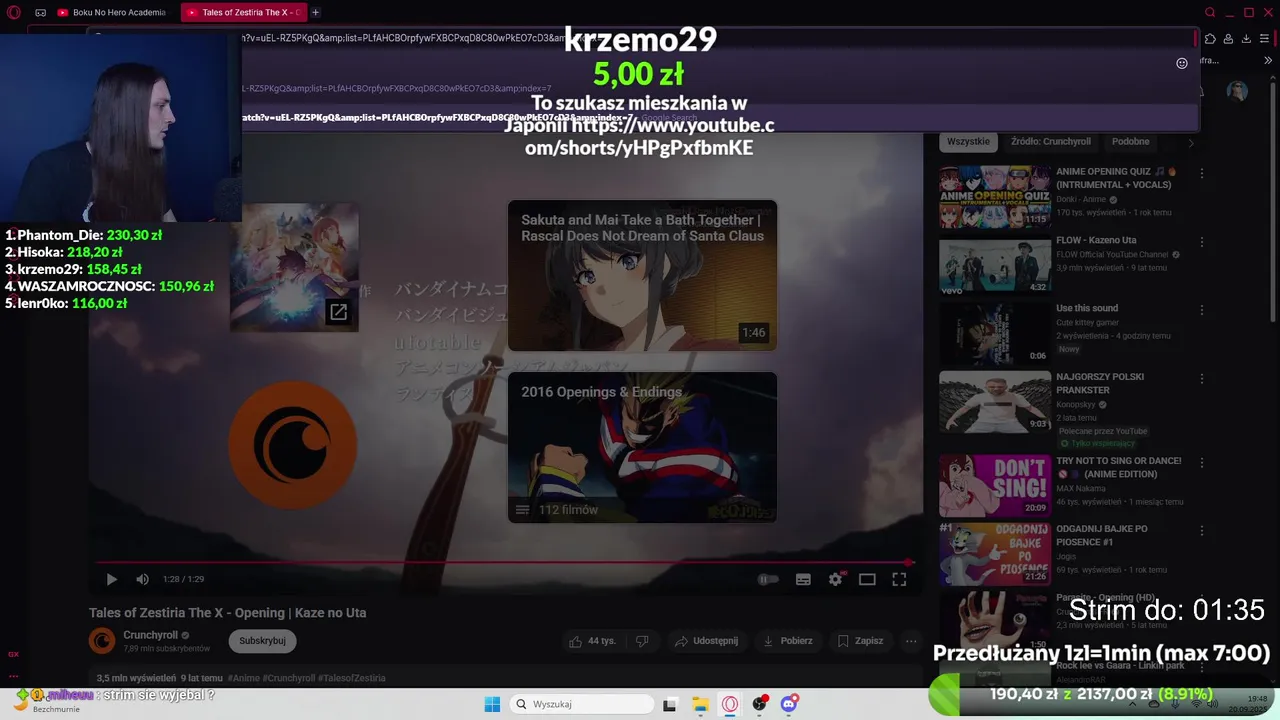Screen dimensions: 1280x720
Task: Select the Wszystkie filter chip
Action: 968,141
